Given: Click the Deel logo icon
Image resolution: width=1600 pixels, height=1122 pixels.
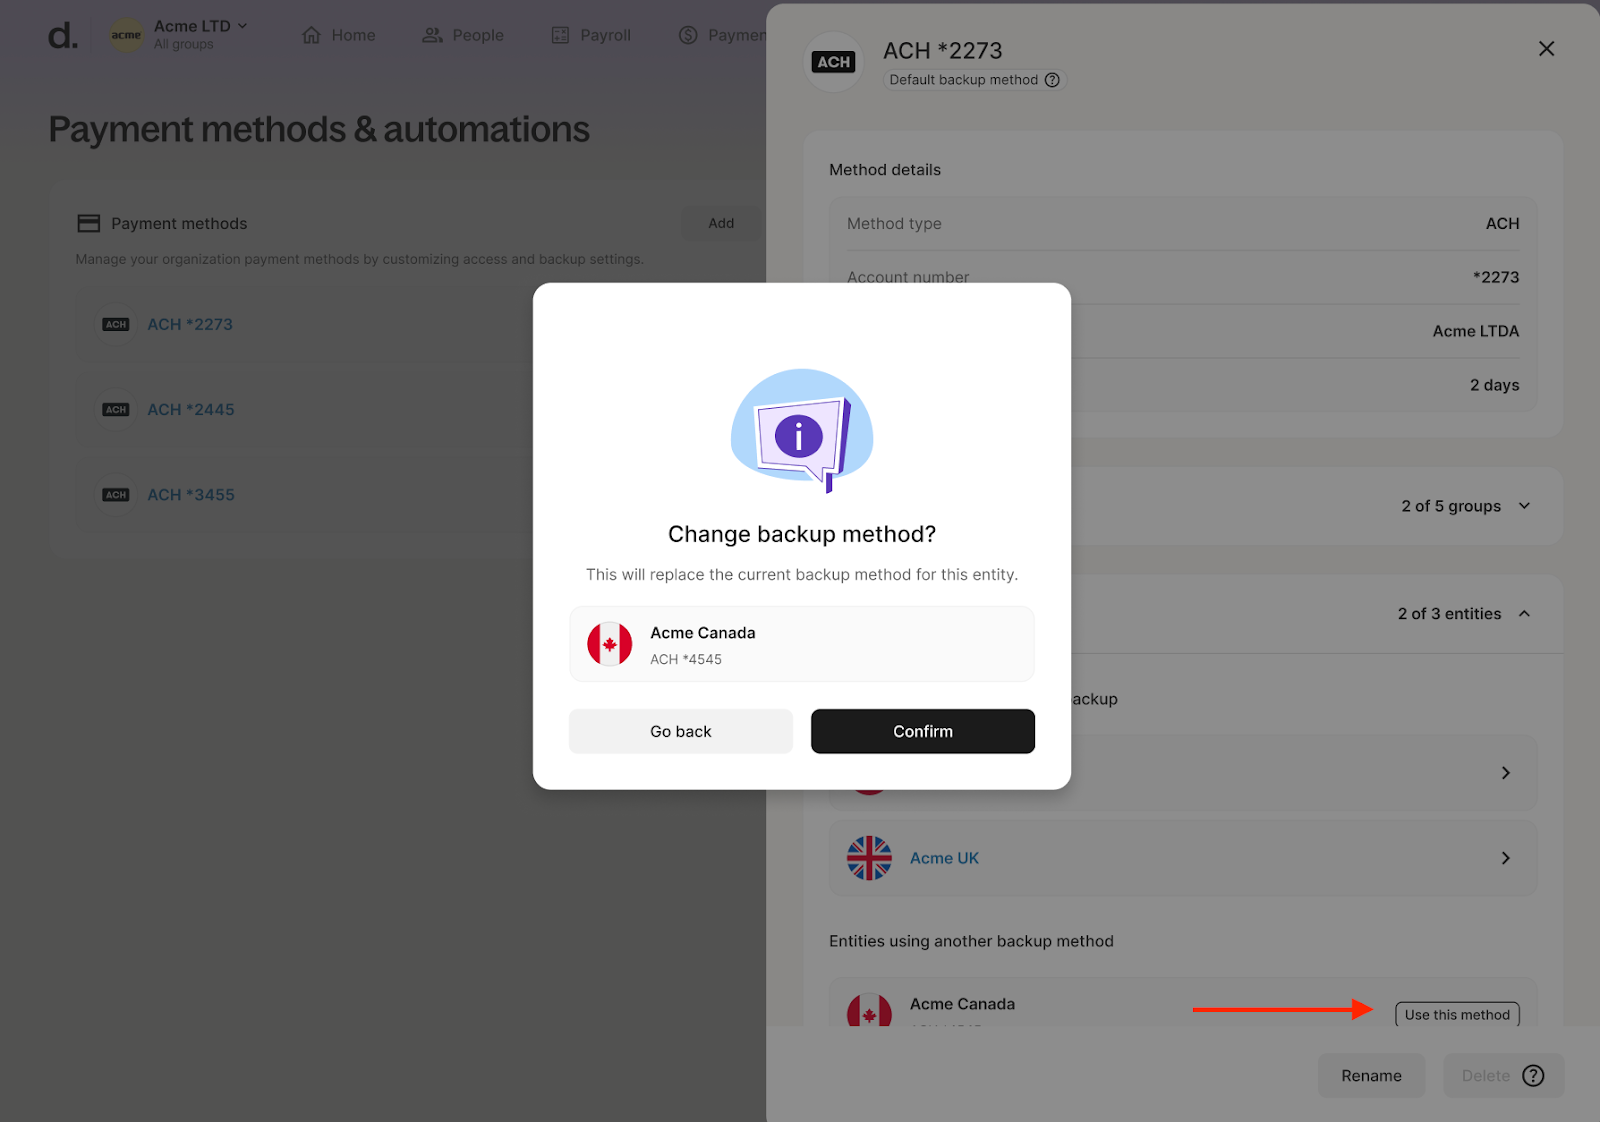Looking at the screenshot, I should pos(62,36).
